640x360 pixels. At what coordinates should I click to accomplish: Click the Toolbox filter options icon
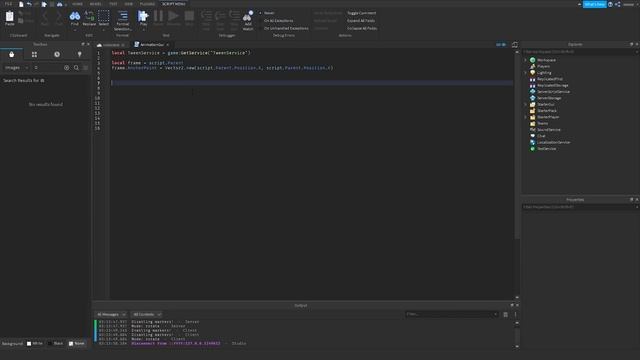pyautogui.click(x=85, y=68)
